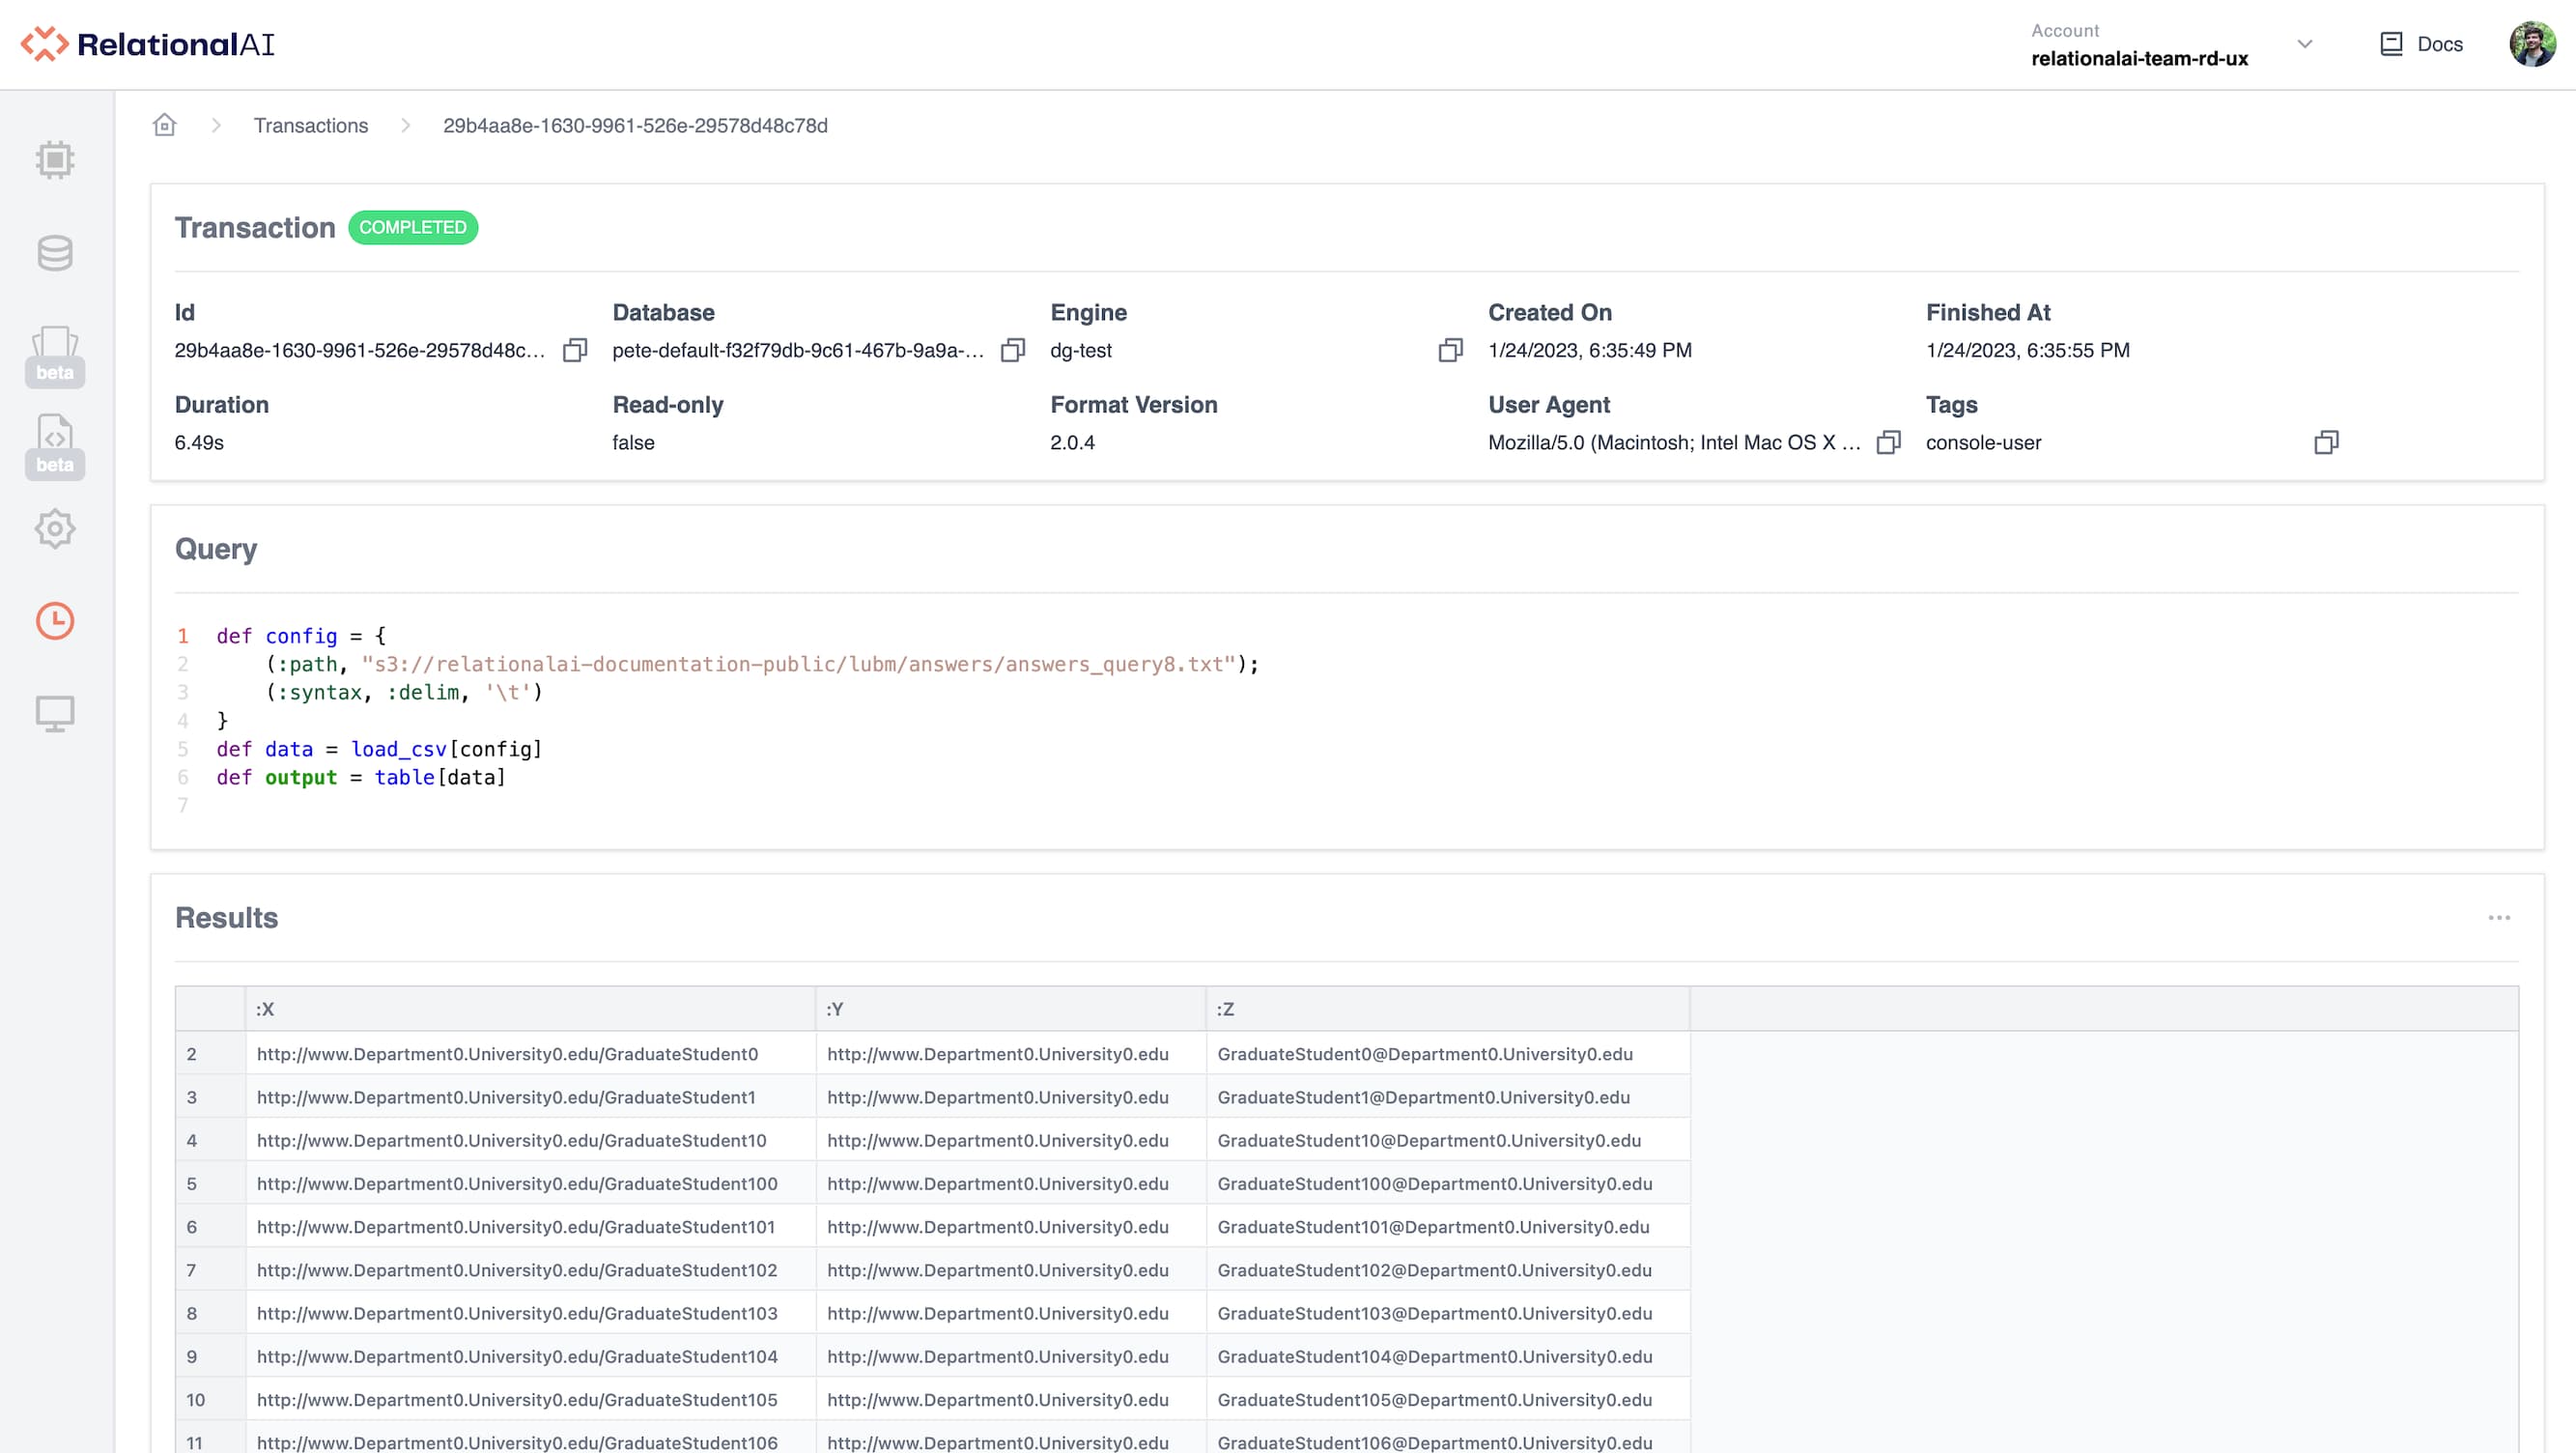The image size is (2576, 1453).
Task: Select the :Y column header in Results
Action: pos(836,1009)
